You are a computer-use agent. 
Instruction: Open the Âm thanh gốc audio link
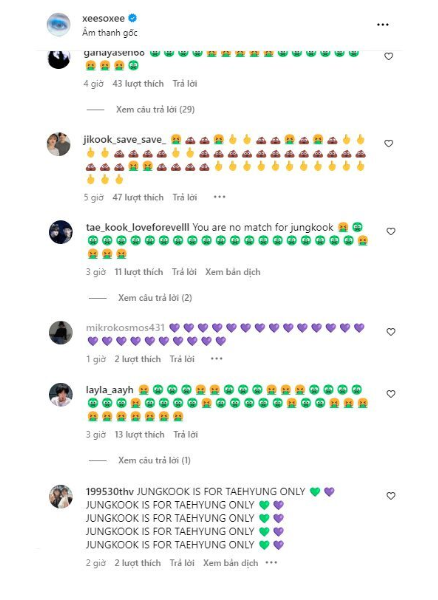tap(110, 33)
